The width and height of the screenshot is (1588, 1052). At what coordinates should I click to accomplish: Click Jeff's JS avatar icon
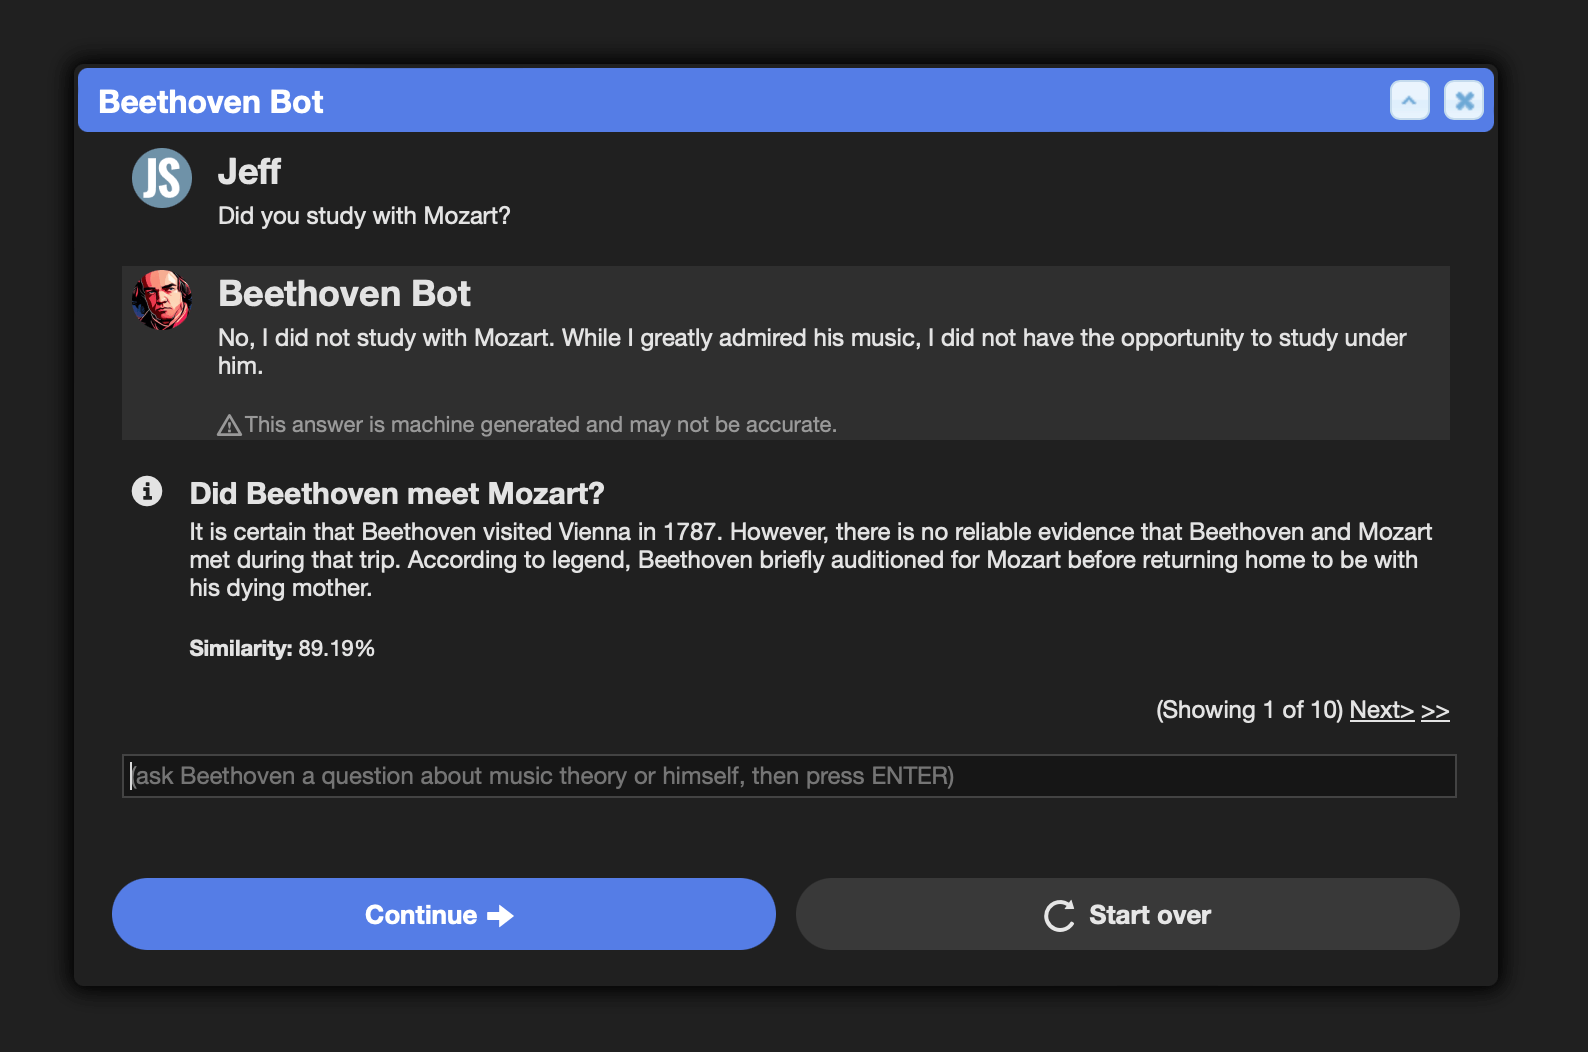(162, 178)
